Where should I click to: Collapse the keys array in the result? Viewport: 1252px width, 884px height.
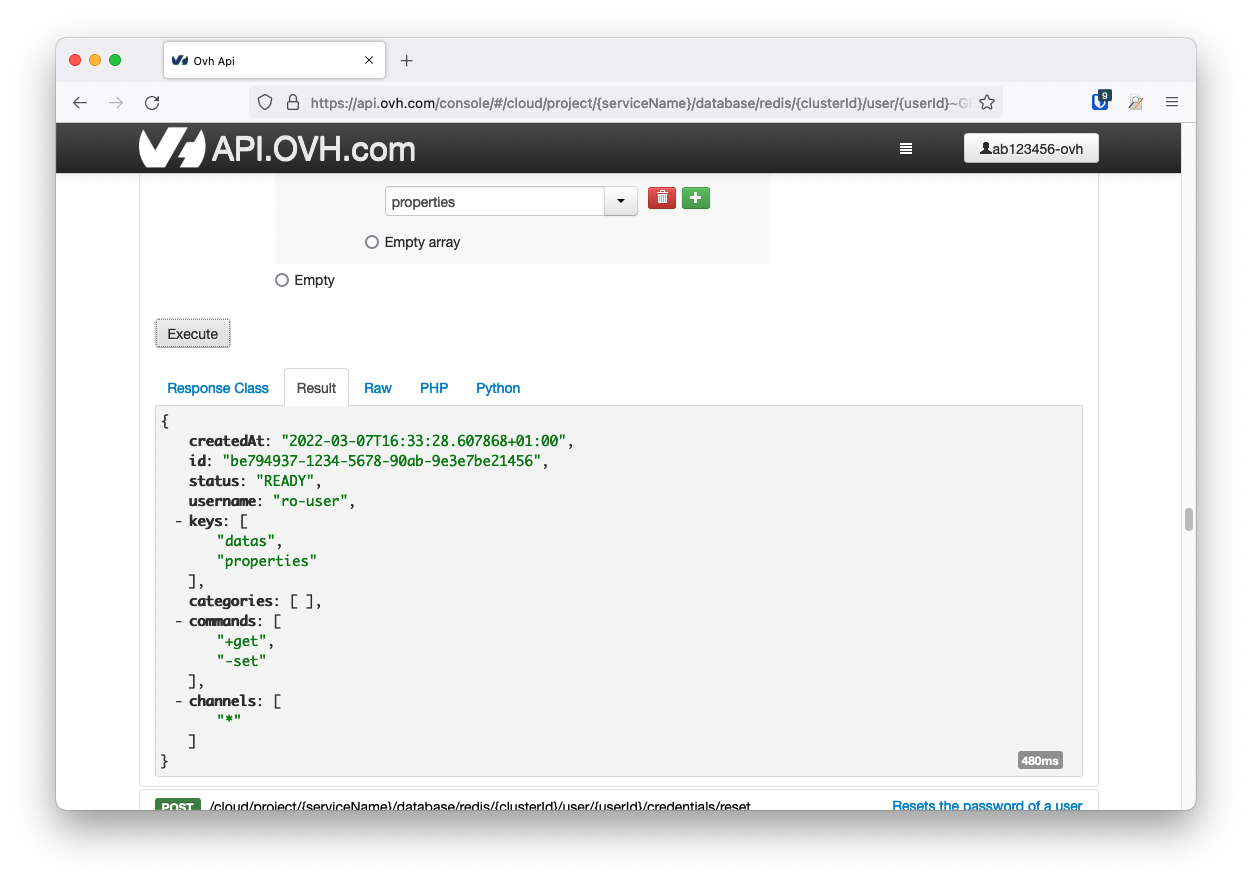[177, 520]
